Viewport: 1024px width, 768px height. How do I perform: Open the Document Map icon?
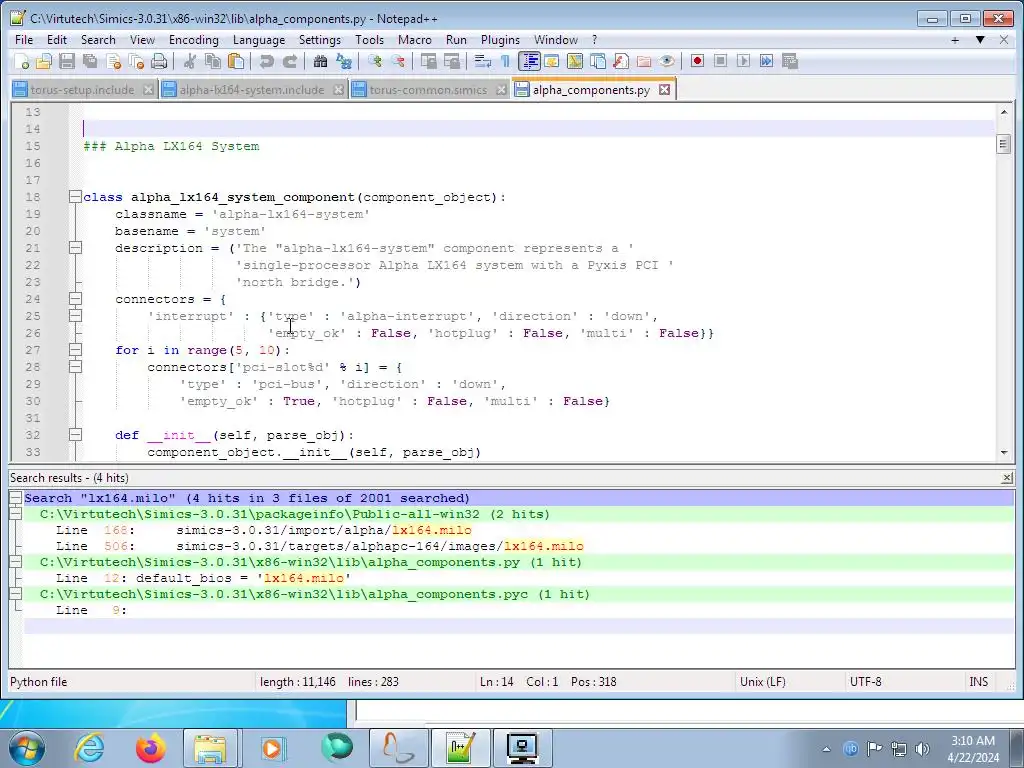pyautogui.click(x=575, y=61)
